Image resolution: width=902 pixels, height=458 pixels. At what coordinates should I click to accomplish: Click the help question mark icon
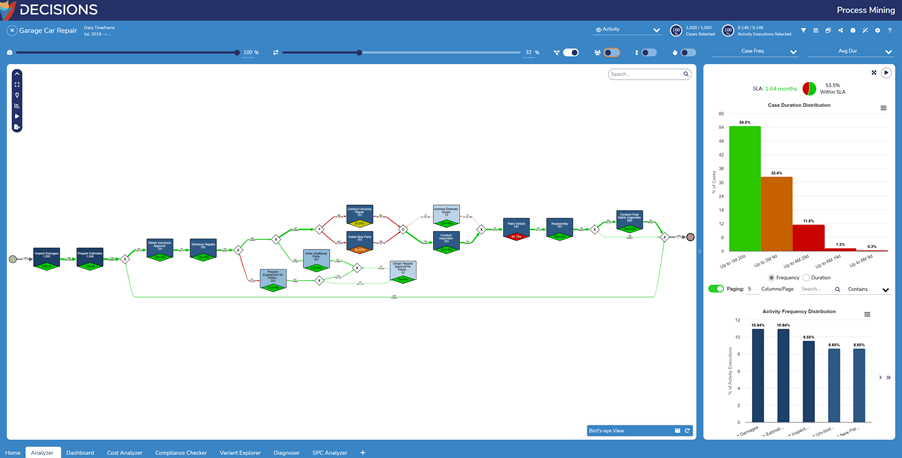(x=890, y=30)
